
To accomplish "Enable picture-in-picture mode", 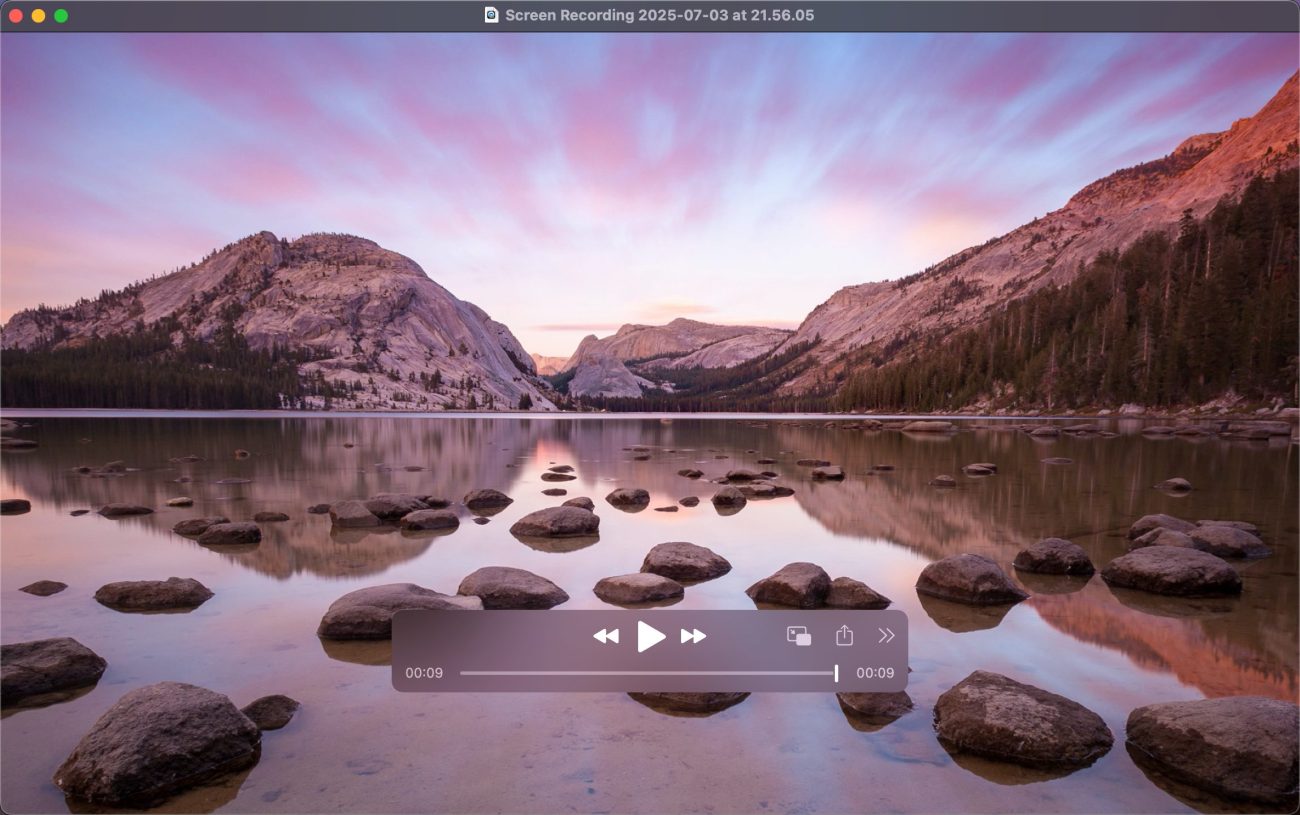I will (798, 636).
